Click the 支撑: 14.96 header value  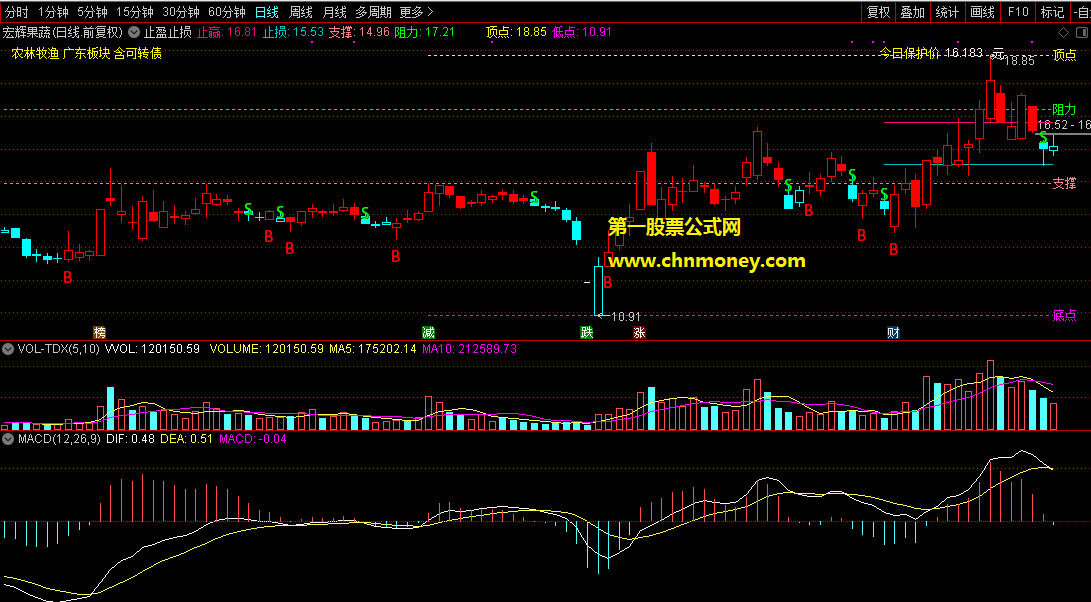359,32
